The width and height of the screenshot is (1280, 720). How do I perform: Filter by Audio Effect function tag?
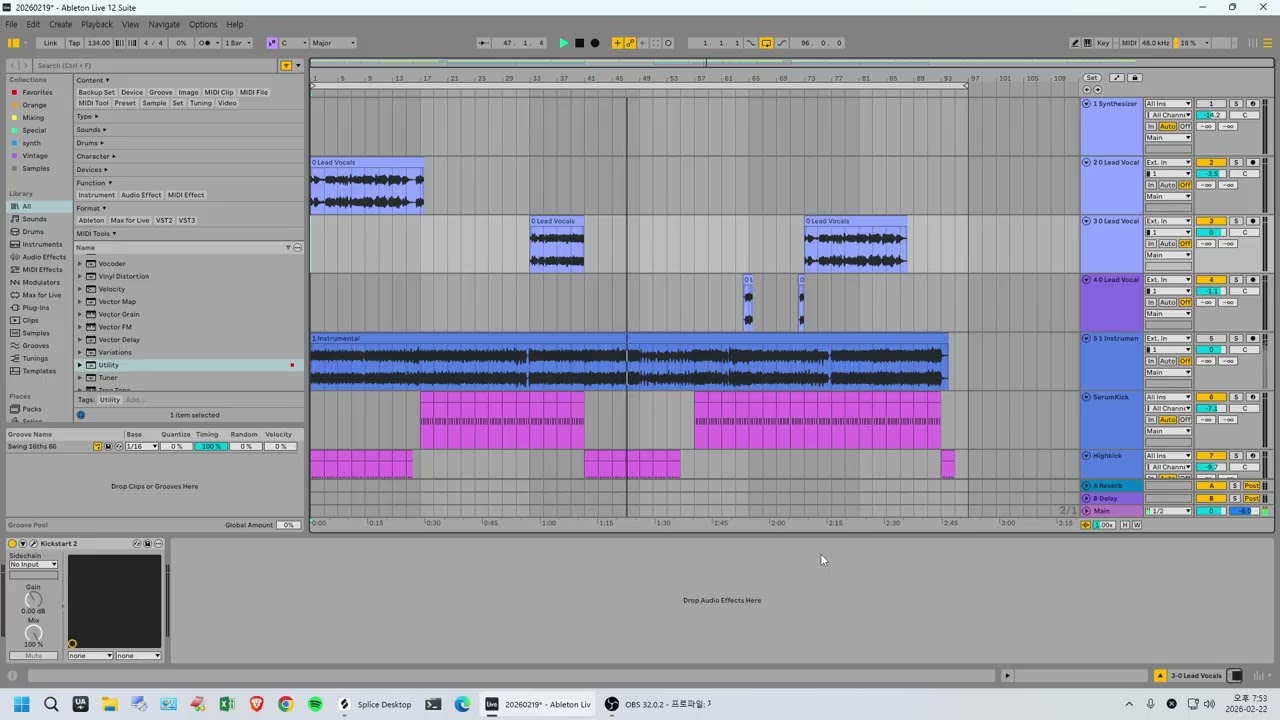coord(141,195)
